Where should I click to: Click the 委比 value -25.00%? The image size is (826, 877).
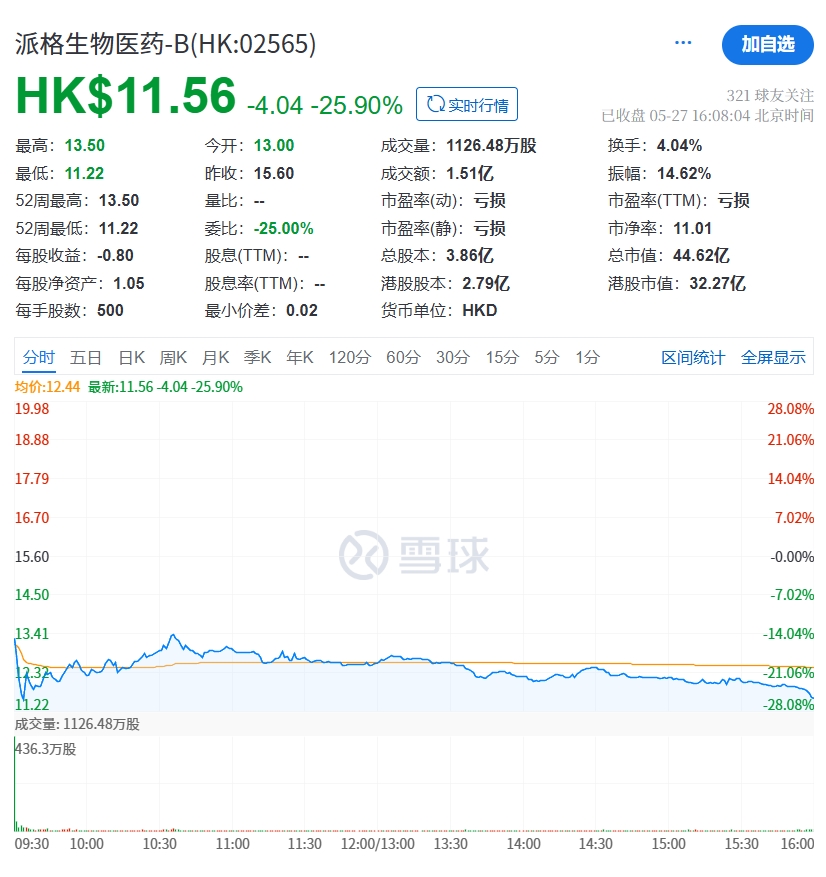coord(284,228)
